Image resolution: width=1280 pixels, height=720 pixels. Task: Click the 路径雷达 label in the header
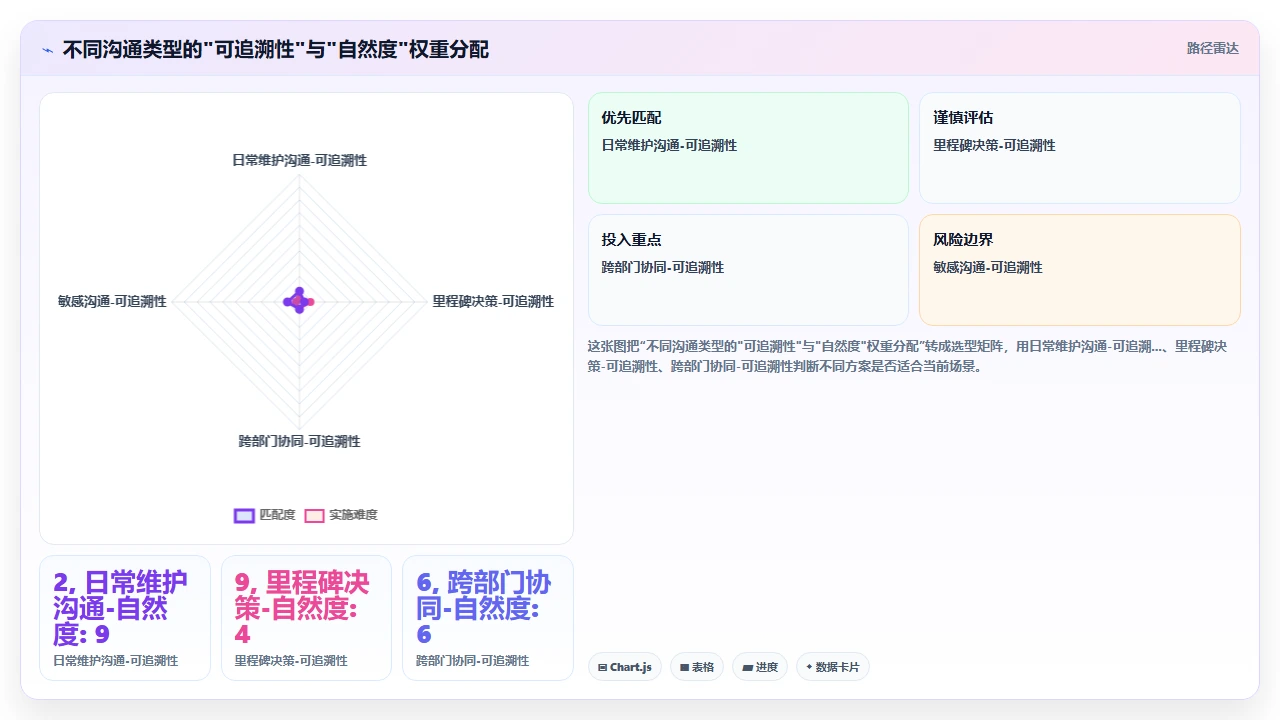click(x=1212, y=48)
